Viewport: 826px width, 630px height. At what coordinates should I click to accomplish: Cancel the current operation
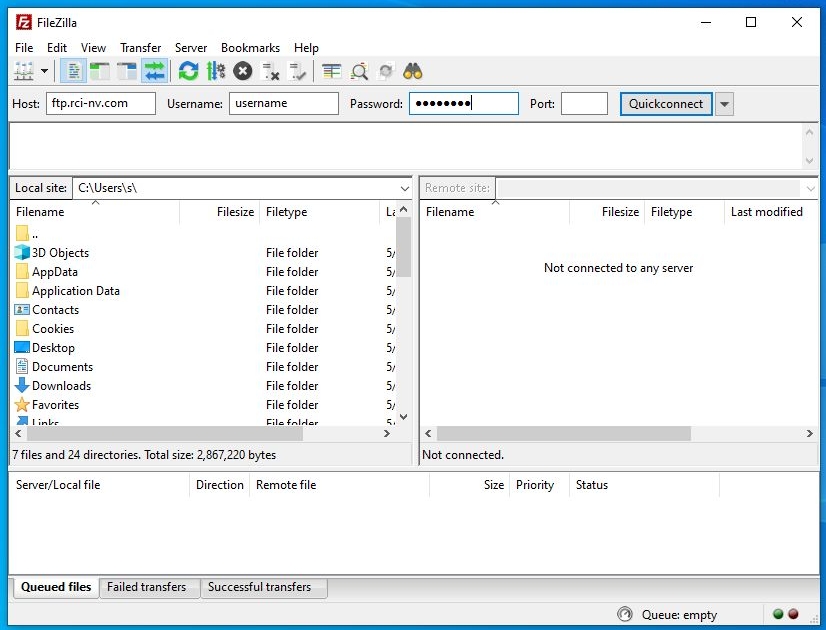pos(243,71)
